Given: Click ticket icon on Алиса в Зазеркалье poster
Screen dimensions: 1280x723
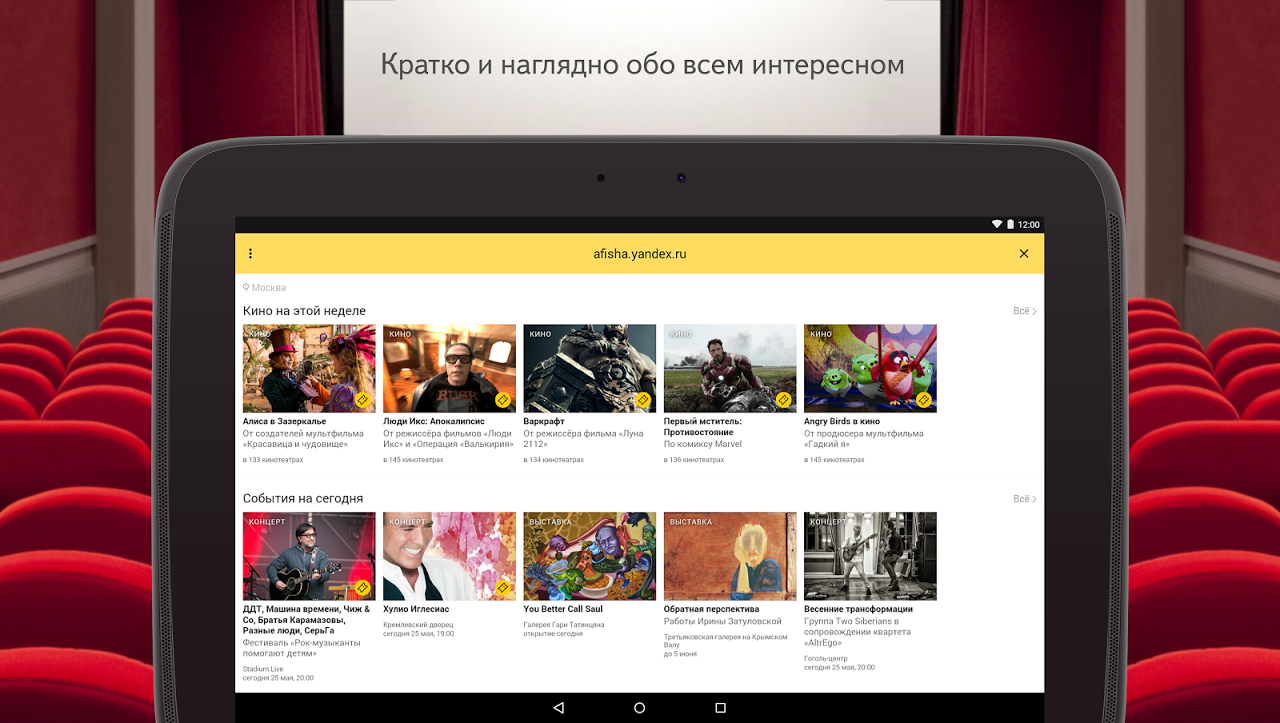Looking at the screenshot, I should click(362, 399).
